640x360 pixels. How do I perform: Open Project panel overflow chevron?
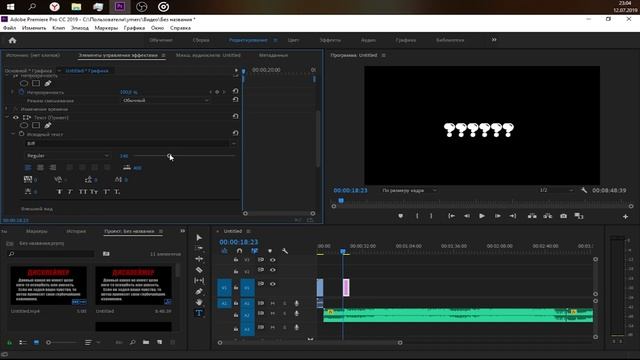182,231
